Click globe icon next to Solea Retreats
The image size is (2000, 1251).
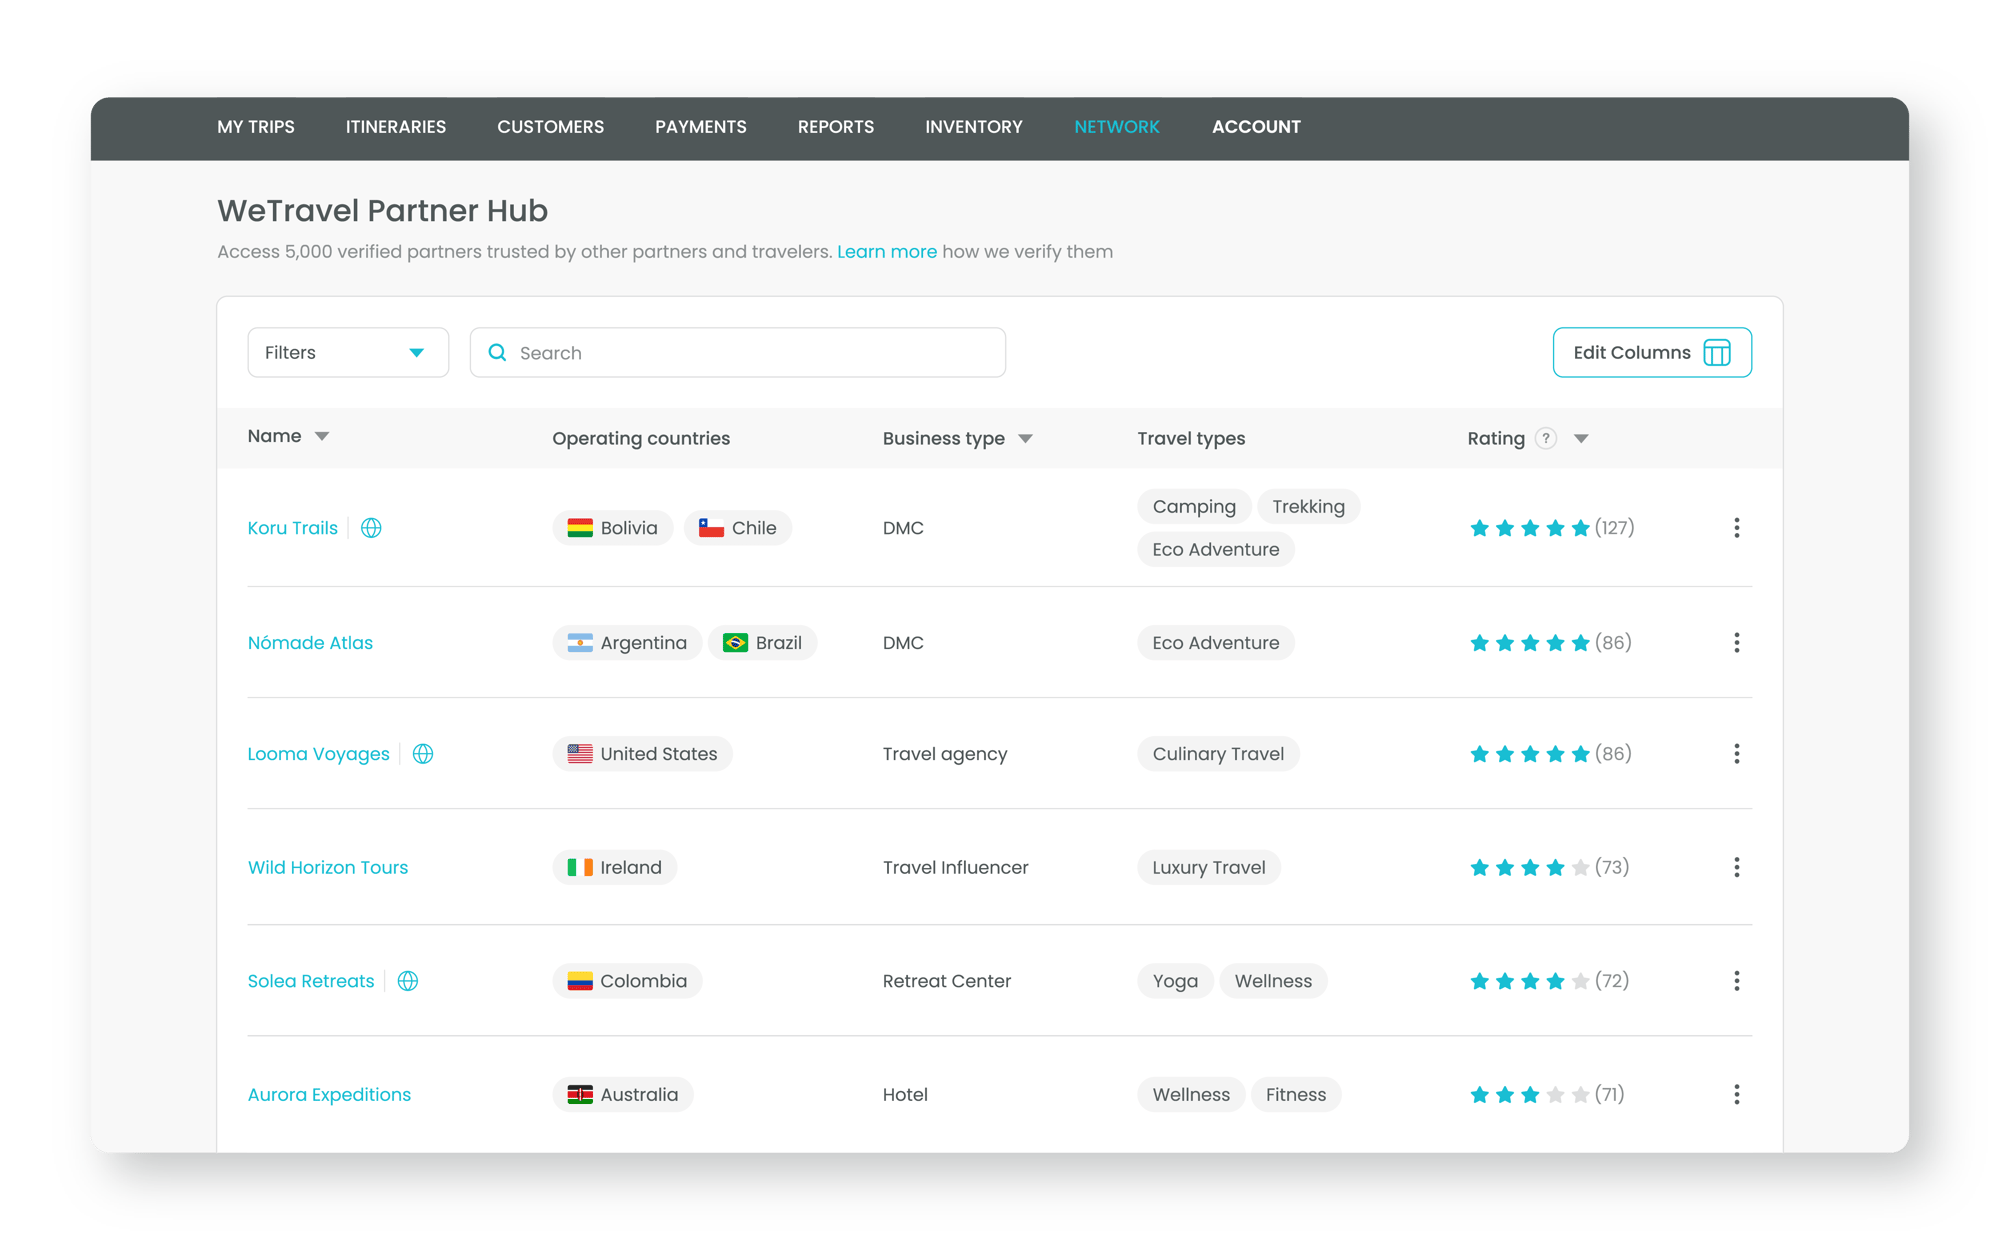point(408,981)
